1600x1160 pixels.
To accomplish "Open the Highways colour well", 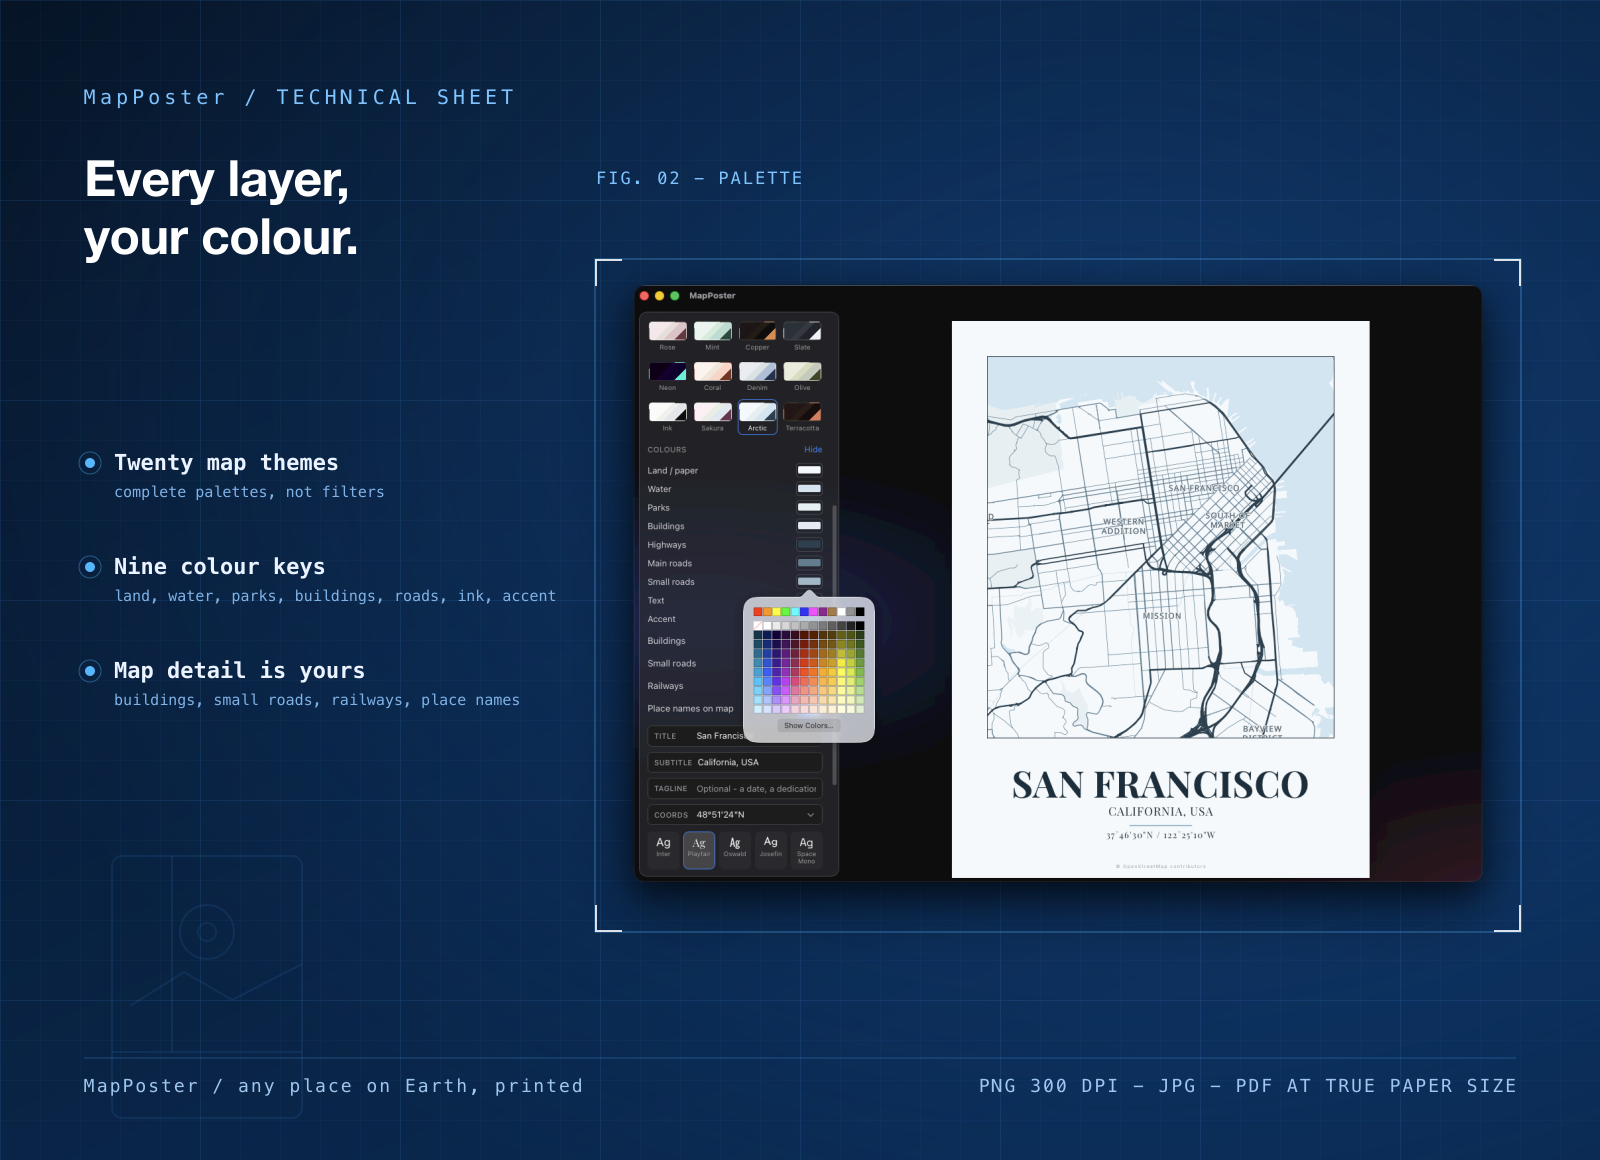I will [x=809, y=545].
